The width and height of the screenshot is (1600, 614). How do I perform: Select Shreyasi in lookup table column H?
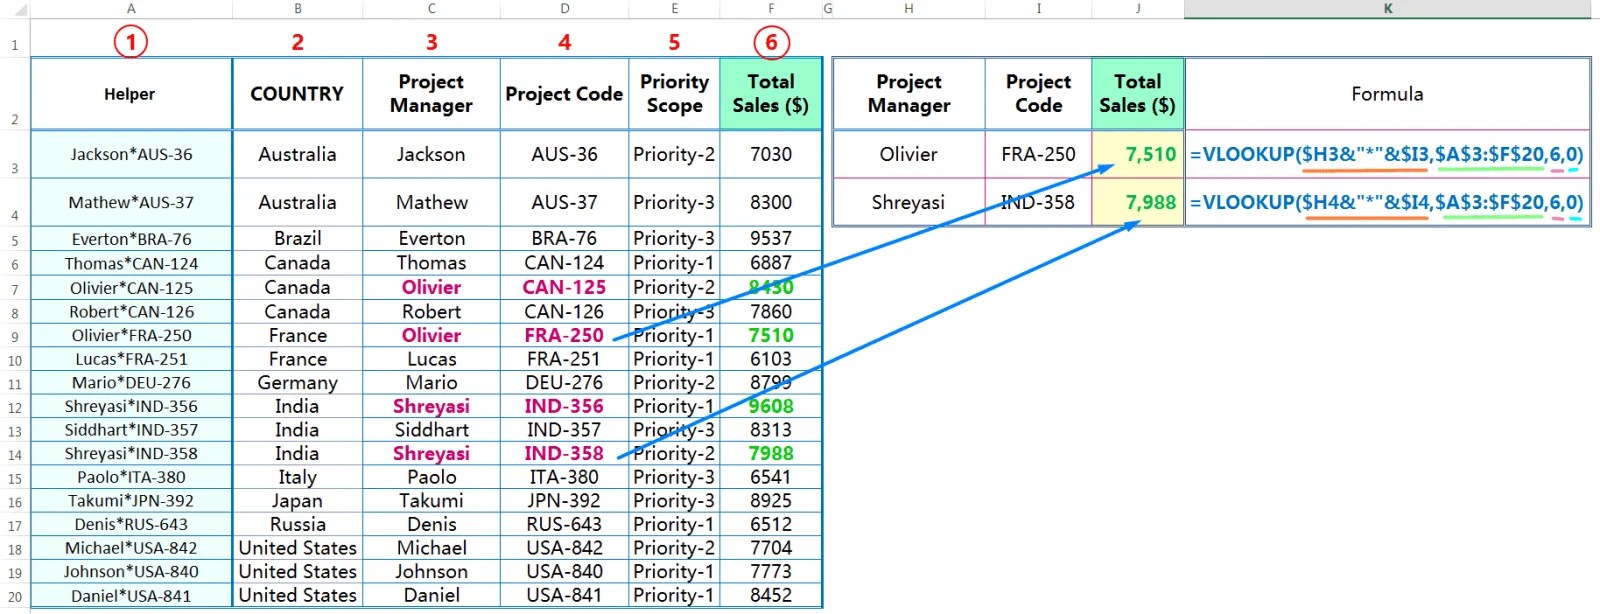point(908,203)
